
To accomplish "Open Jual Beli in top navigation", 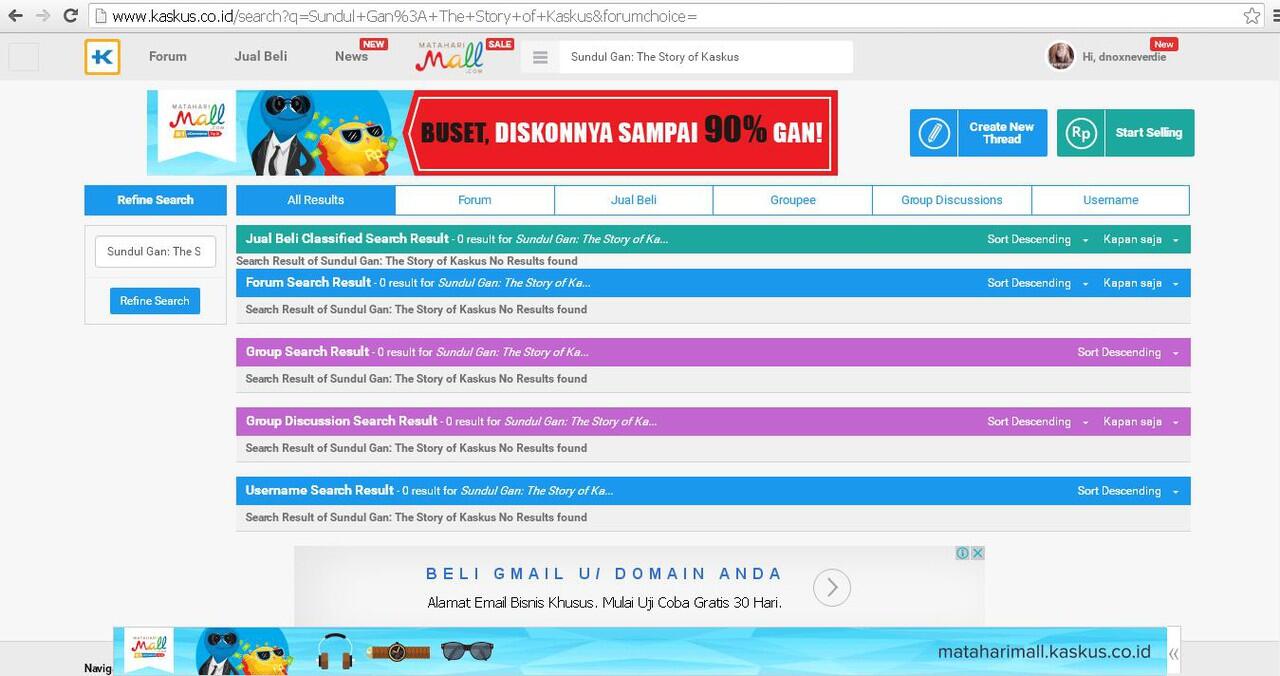I will tap(261, 56).
